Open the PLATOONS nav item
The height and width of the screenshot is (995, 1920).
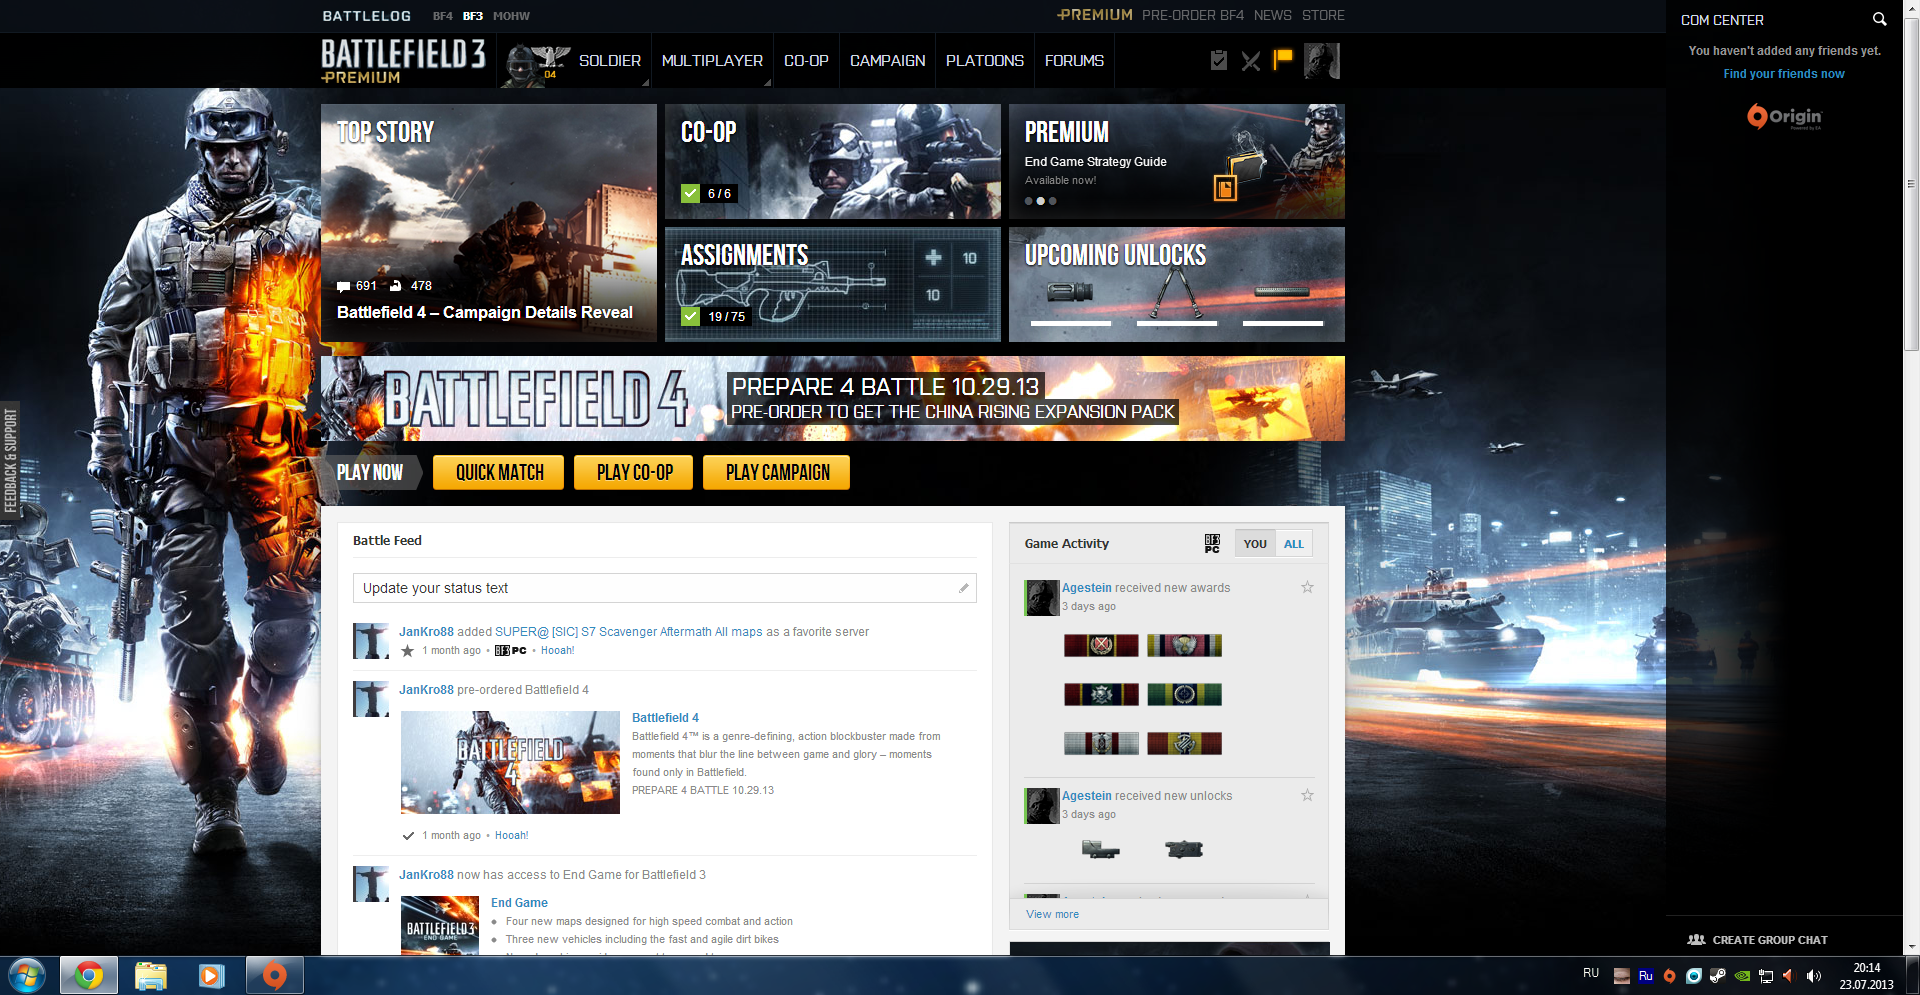985,61
